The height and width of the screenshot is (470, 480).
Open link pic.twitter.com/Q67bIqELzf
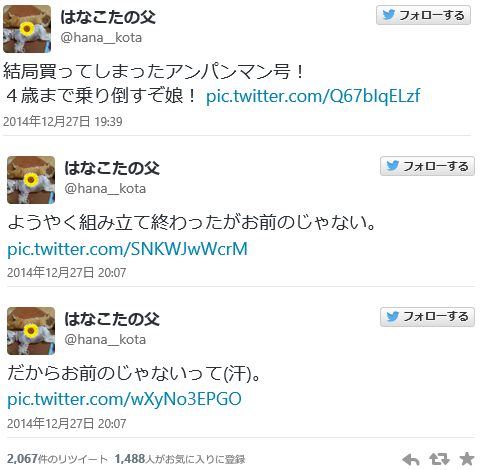313,96
